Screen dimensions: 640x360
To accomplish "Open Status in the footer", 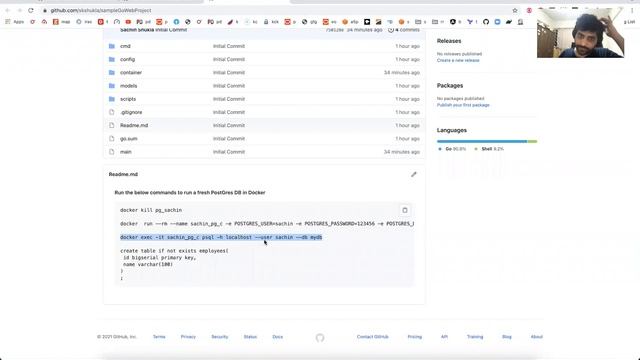I will 250,337.
